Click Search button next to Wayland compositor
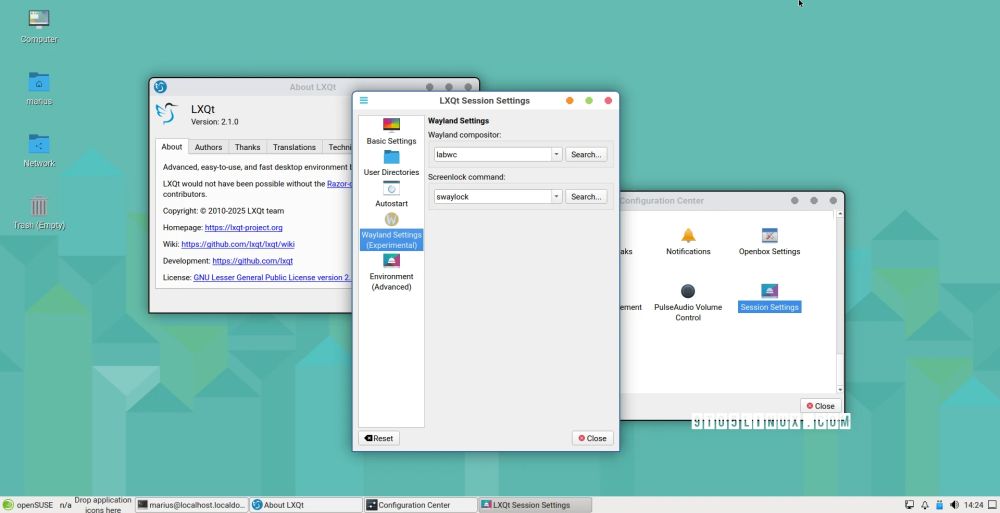1000x513 pixels. (586, 154)
